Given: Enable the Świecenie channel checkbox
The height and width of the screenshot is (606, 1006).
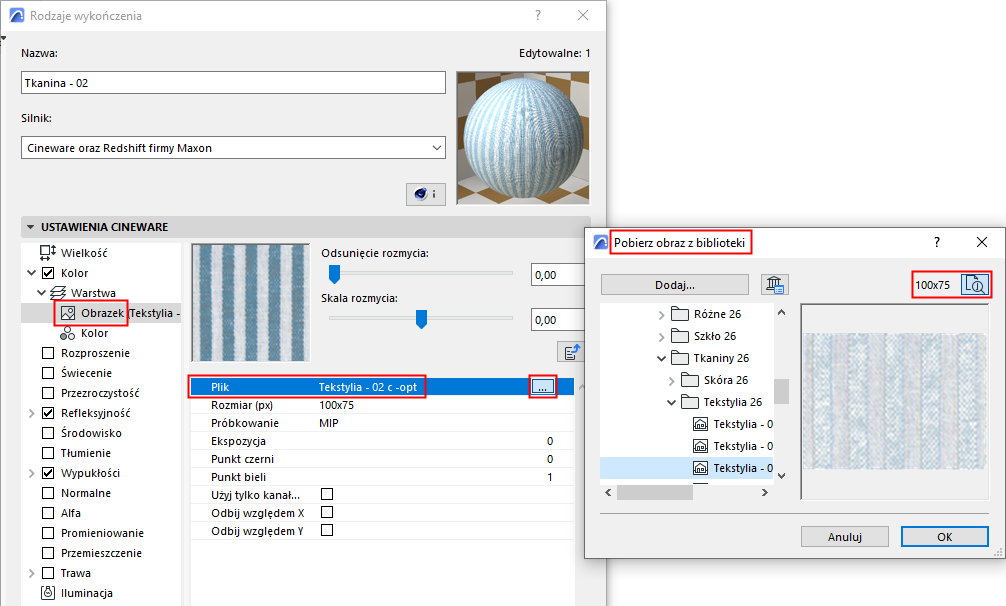Looking at the screenshot, I should click(x=47, y=373).
